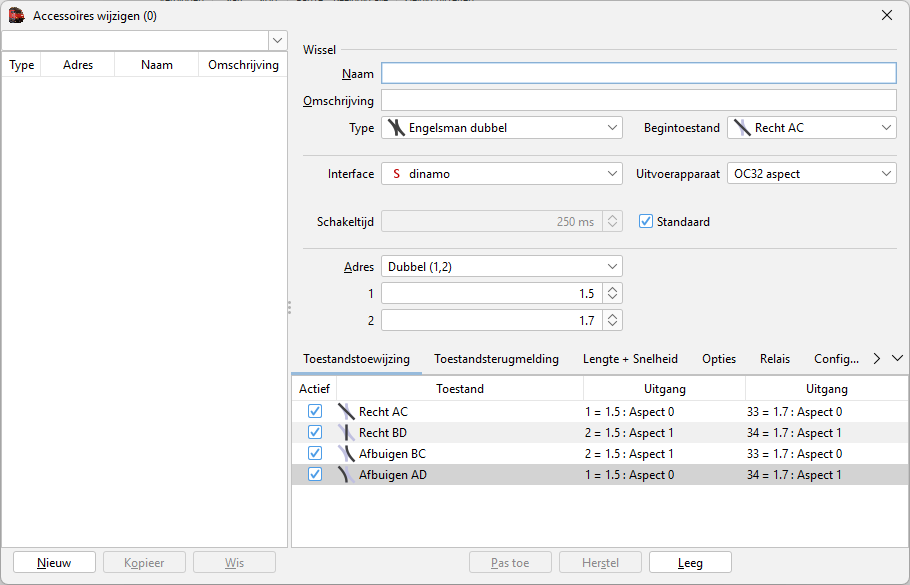Click into the Naam text field
Image resolution: width=910 pixels, height=585 pixels.
638,73
